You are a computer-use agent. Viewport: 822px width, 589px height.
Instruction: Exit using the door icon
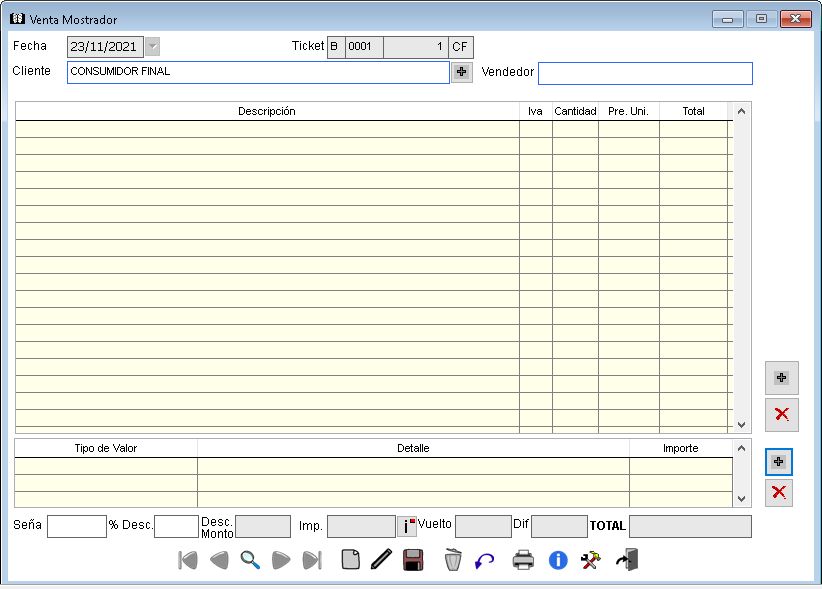[x=627, y=560]
